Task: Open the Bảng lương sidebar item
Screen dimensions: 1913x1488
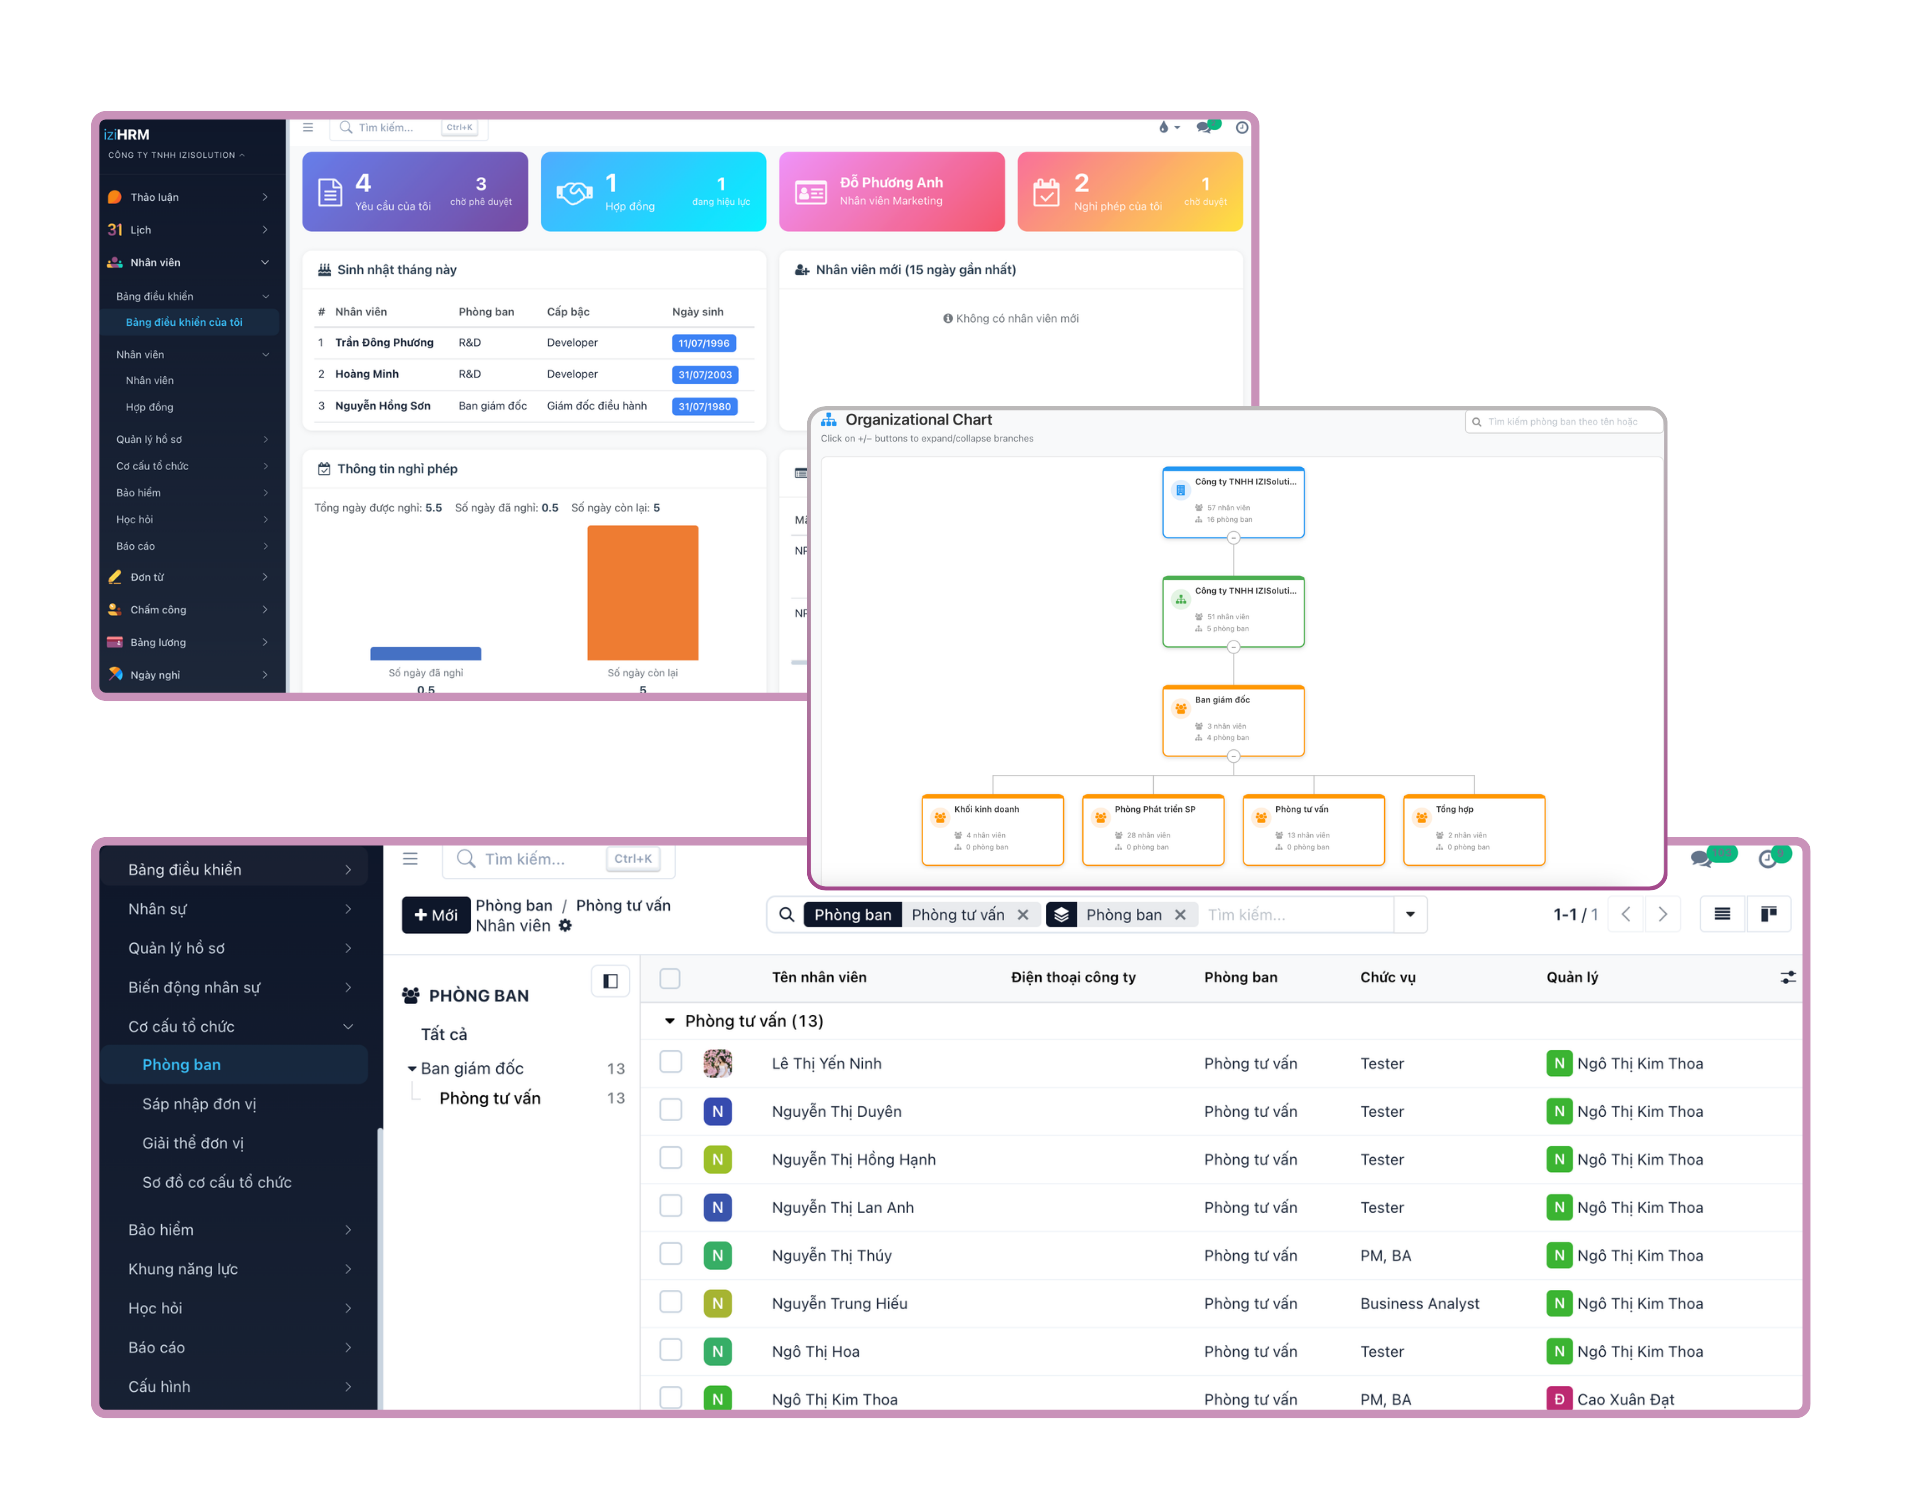Action: (188, 642)
